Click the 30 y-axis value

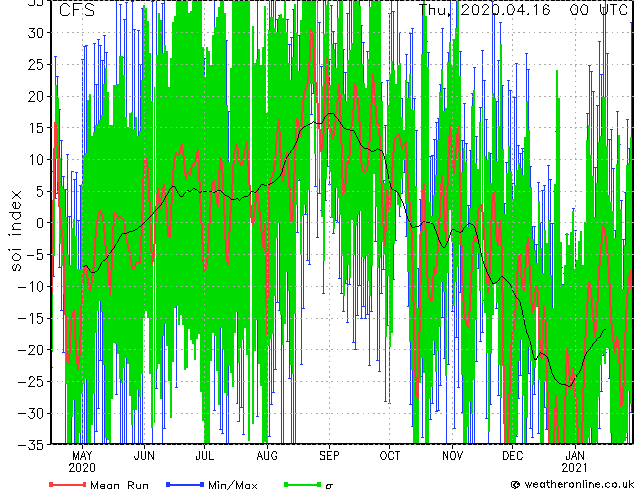[x=37, y=33]
